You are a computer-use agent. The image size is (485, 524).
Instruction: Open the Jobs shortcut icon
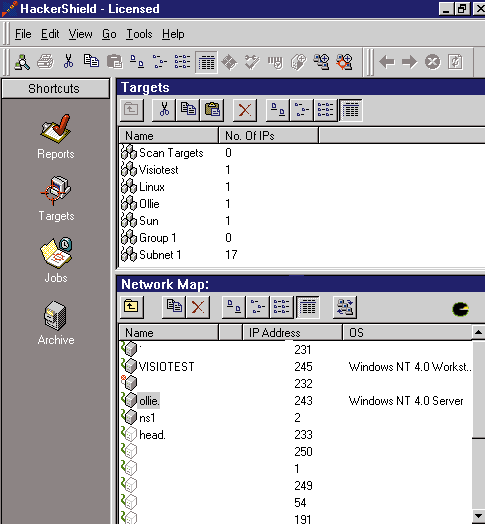[x=56, y=253]
